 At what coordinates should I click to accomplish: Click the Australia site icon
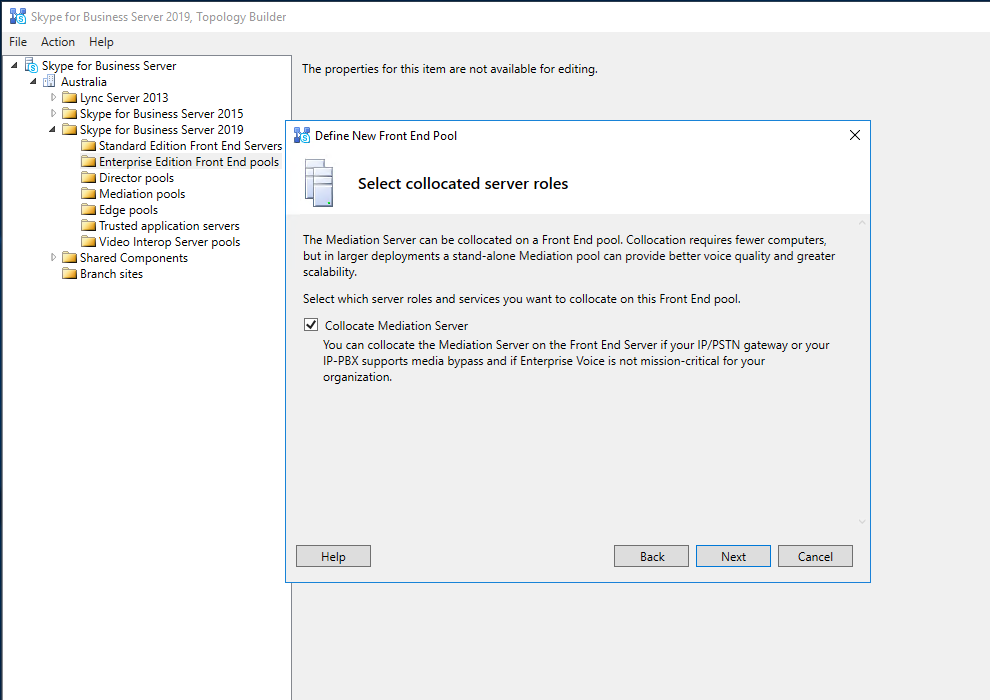pyautogui.click(x=50, y=82)
